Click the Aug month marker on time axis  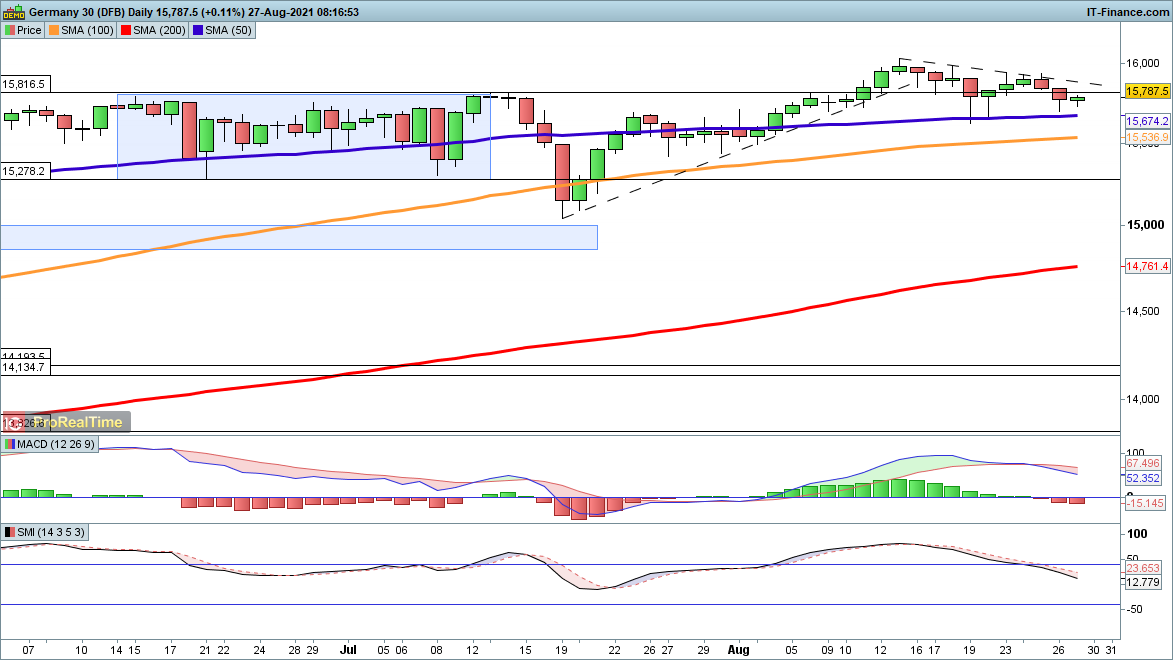click(x=739, y=648)
